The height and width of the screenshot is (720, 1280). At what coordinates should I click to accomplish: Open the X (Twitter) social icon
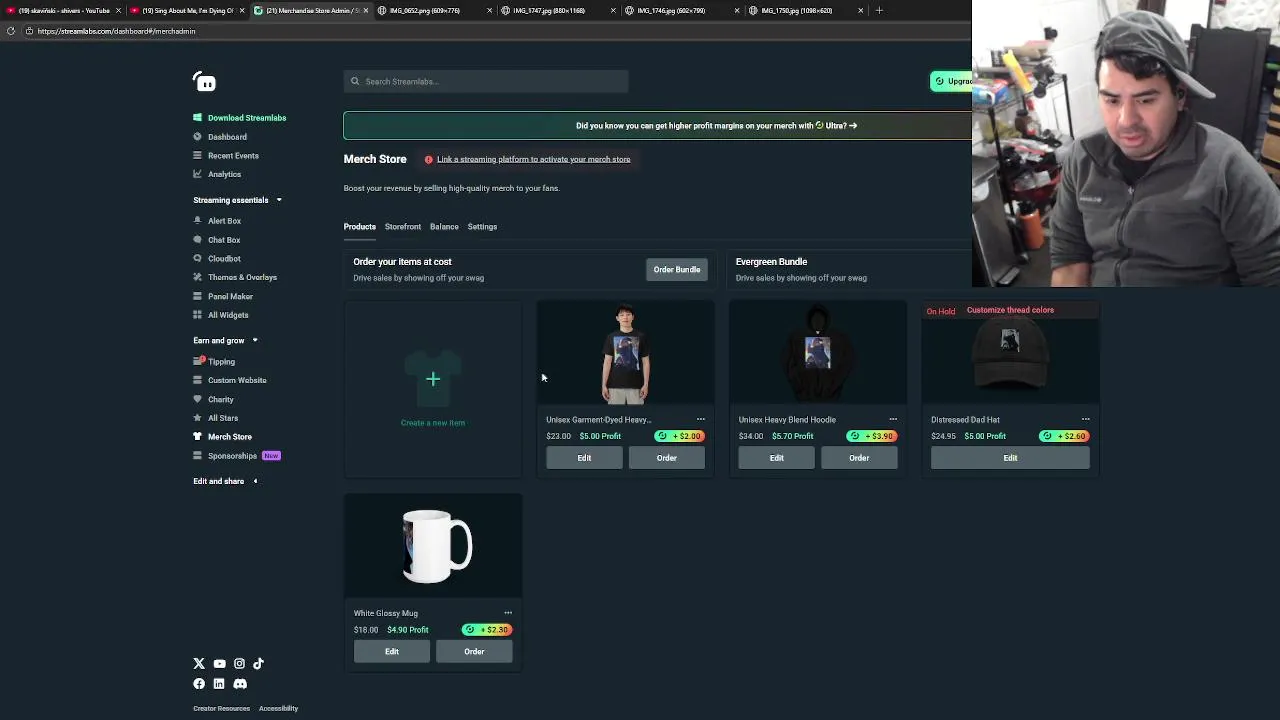coord(199,664)
